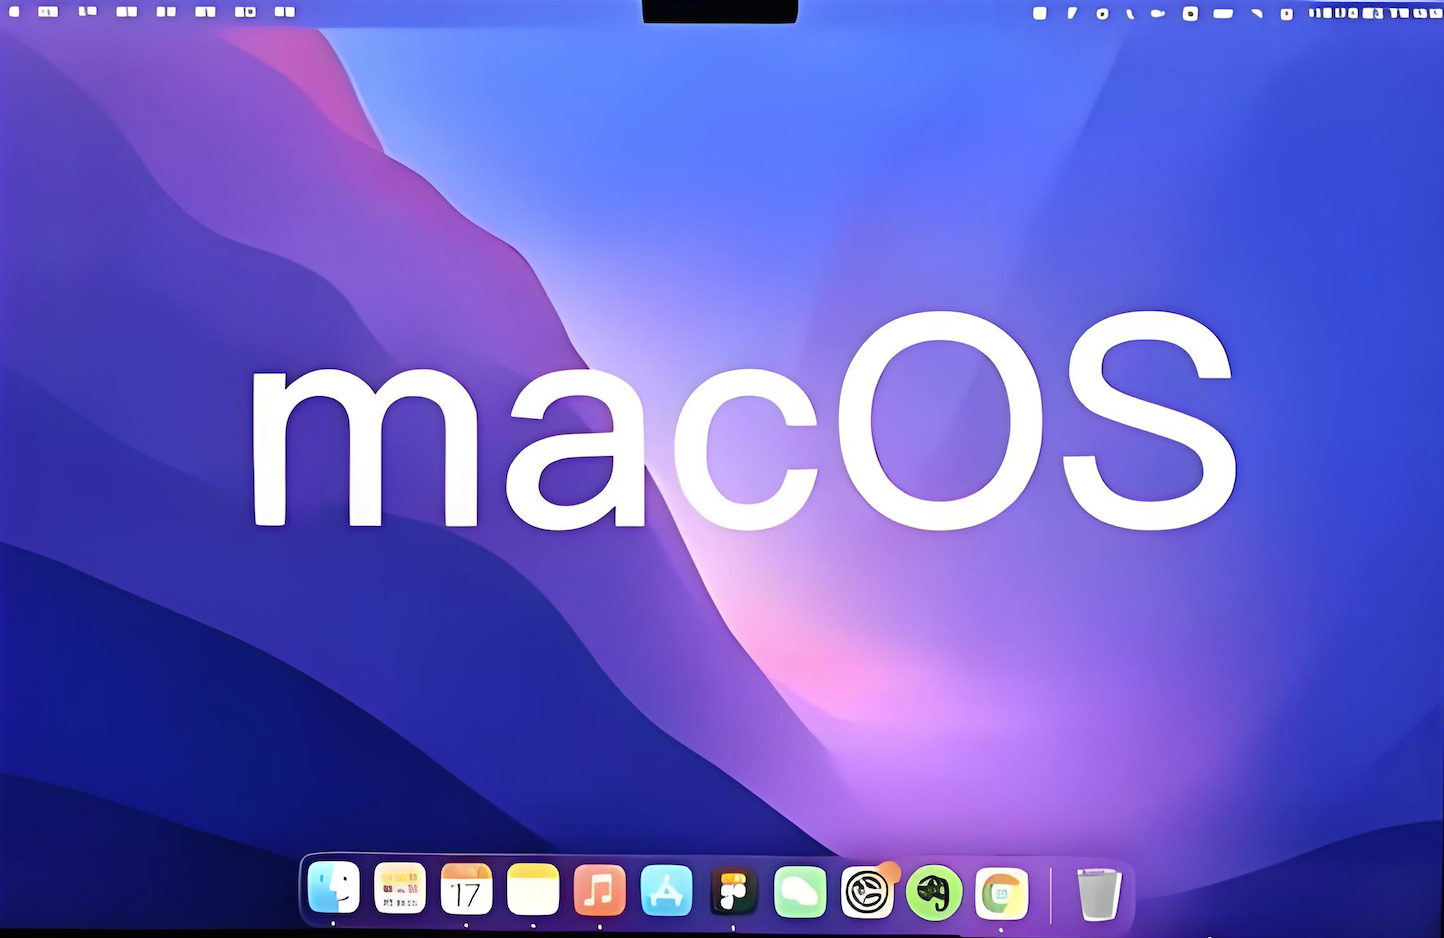Launch Figma from the Dock

pyautogui.click(x=733, y=890)
